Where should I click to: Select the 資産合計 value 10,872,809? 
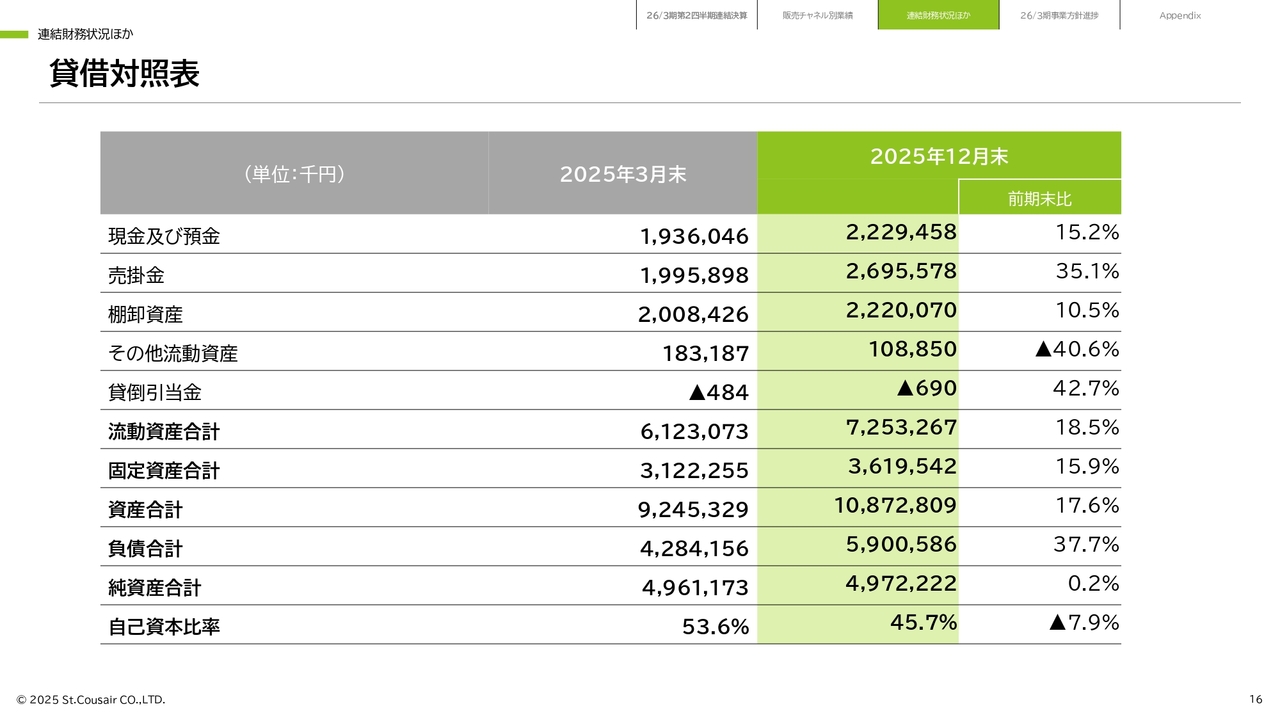(894, 505)
